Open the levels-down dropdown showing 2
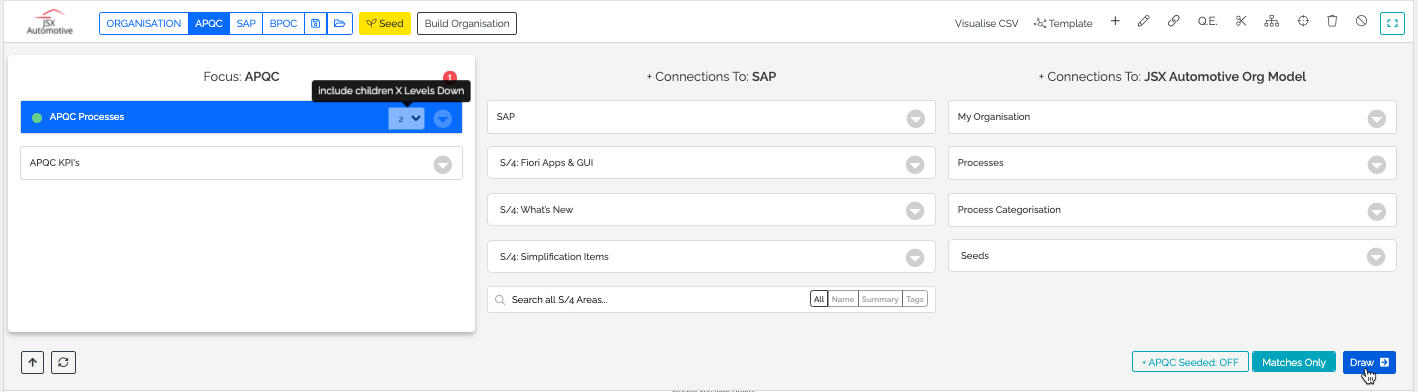This screenshot has height=392, width=1418. (407, 118)
